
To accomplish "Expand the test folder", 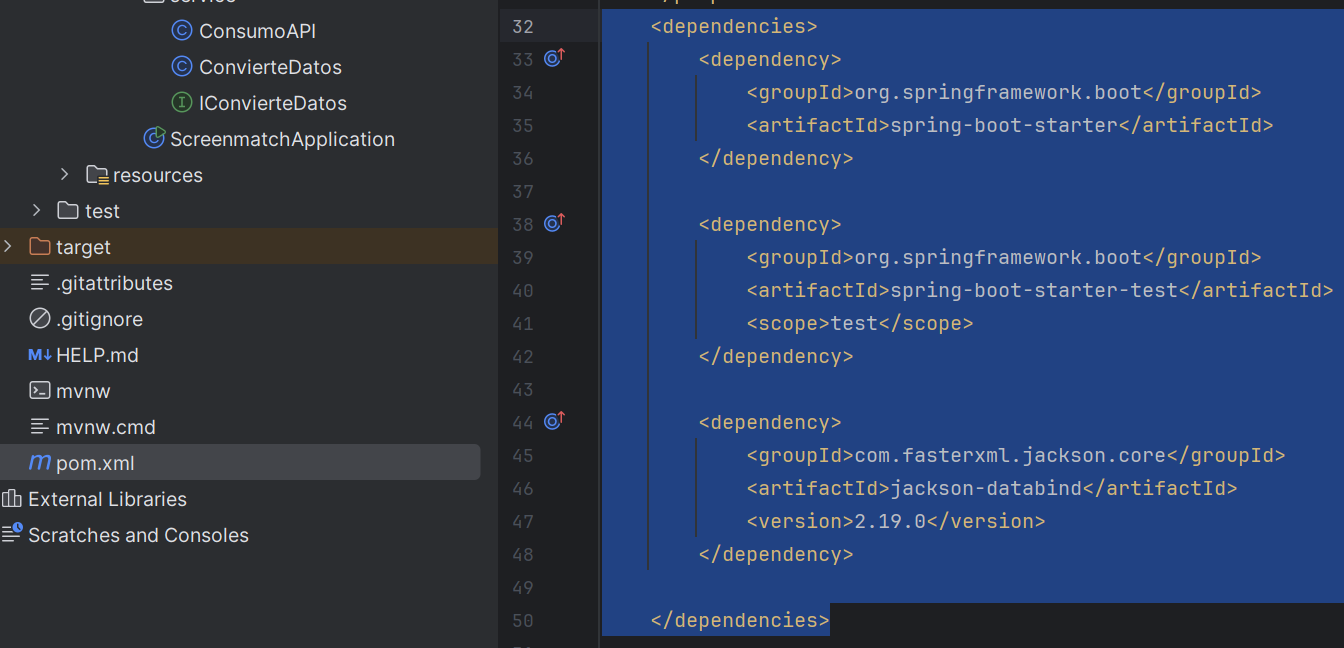I will pos(37,211).
